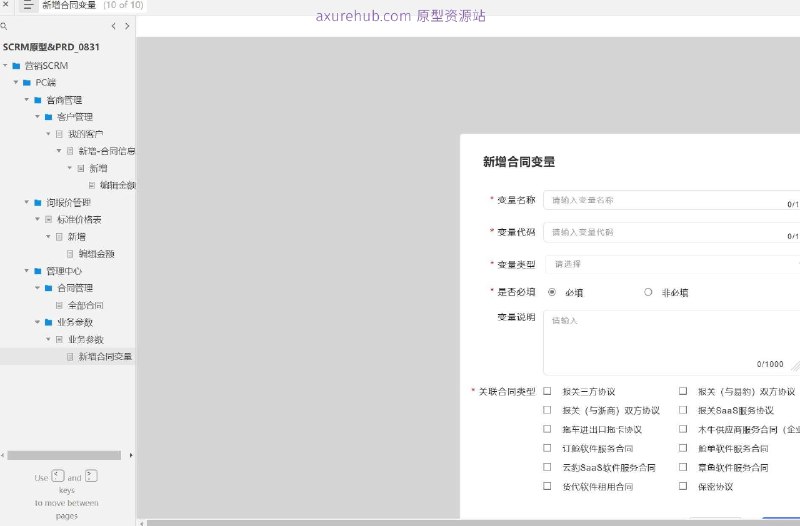Image resolution: width=800 pixels, height=526 pixels.
Task: Open the 业务参数 page item
Action: point(86,339)
